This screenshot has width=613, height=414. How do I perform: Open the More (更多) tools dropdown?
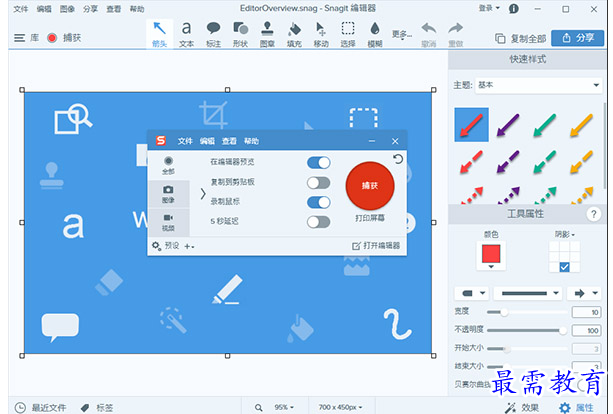click(x=401, y=35)
